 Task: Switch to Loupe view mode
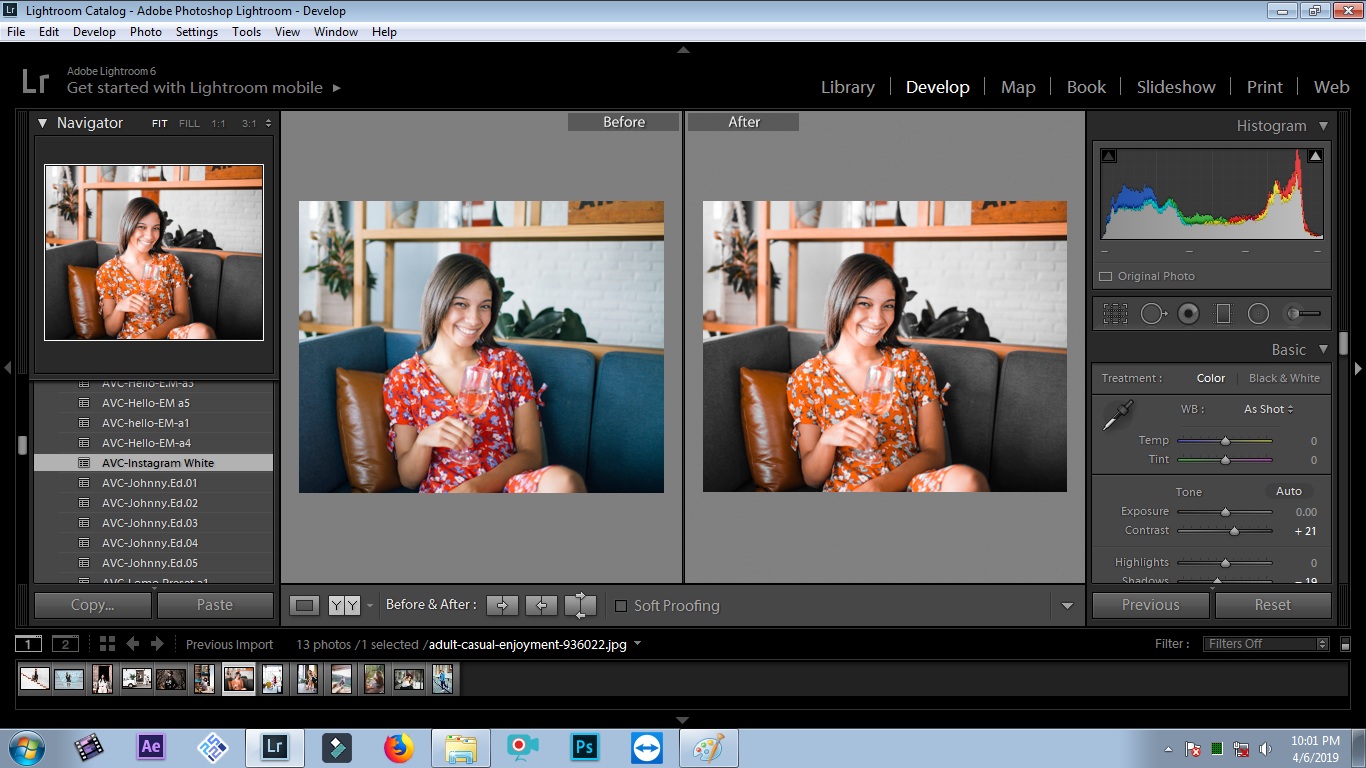305,605
